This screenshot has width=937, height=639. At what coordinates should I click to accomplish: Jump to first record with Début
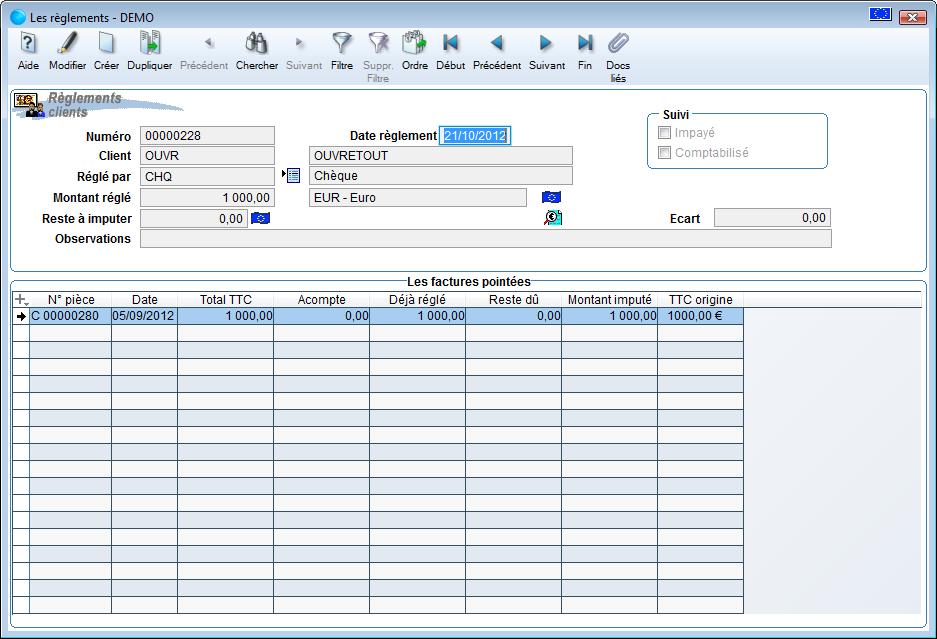pyautogui.click(x=450, y=43)
